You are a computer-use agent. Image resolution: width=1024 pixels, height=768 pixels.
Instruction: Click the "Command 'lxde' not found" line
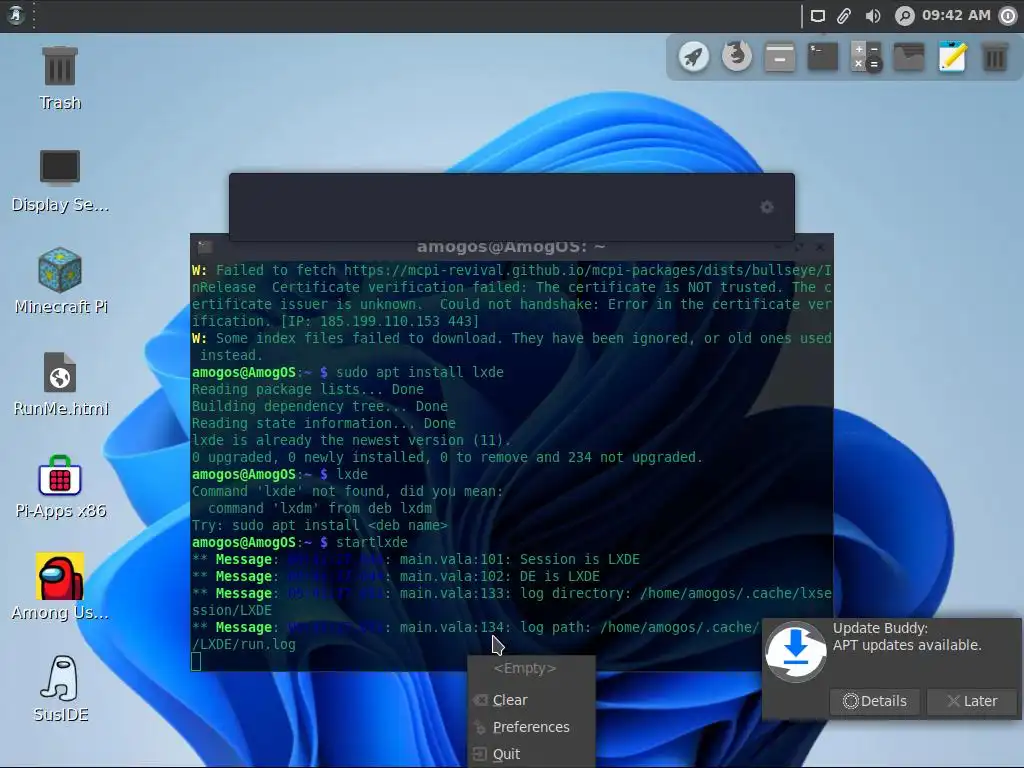pyautogui.click(x=347, y=491)
